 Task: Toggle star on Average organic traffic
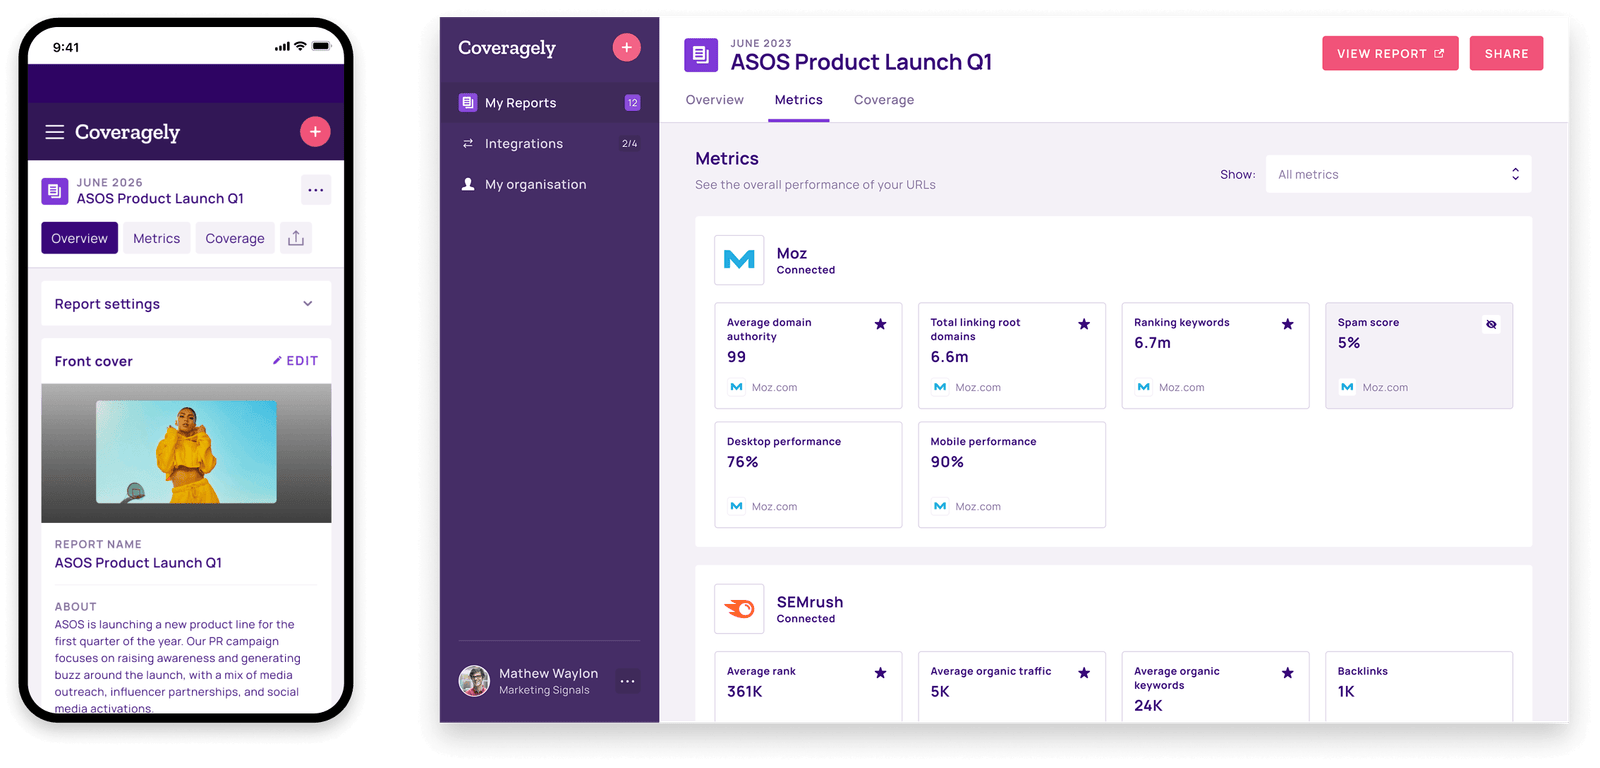tap(1084, 673)
